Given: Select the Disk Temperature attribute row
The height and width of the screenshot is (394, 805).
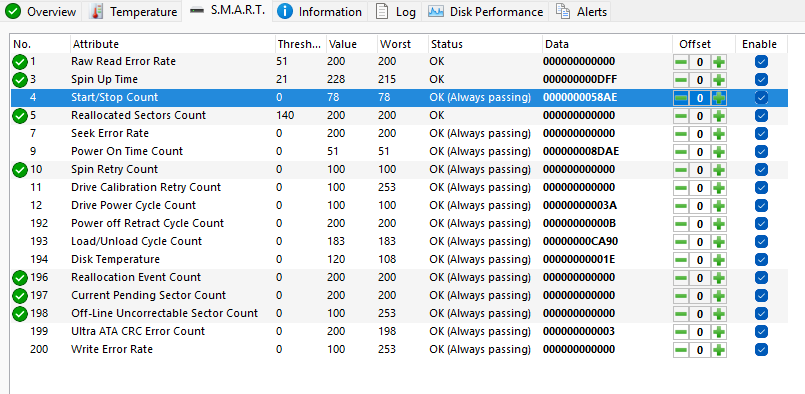Looking at the screenshot, I should pos(399,259).
